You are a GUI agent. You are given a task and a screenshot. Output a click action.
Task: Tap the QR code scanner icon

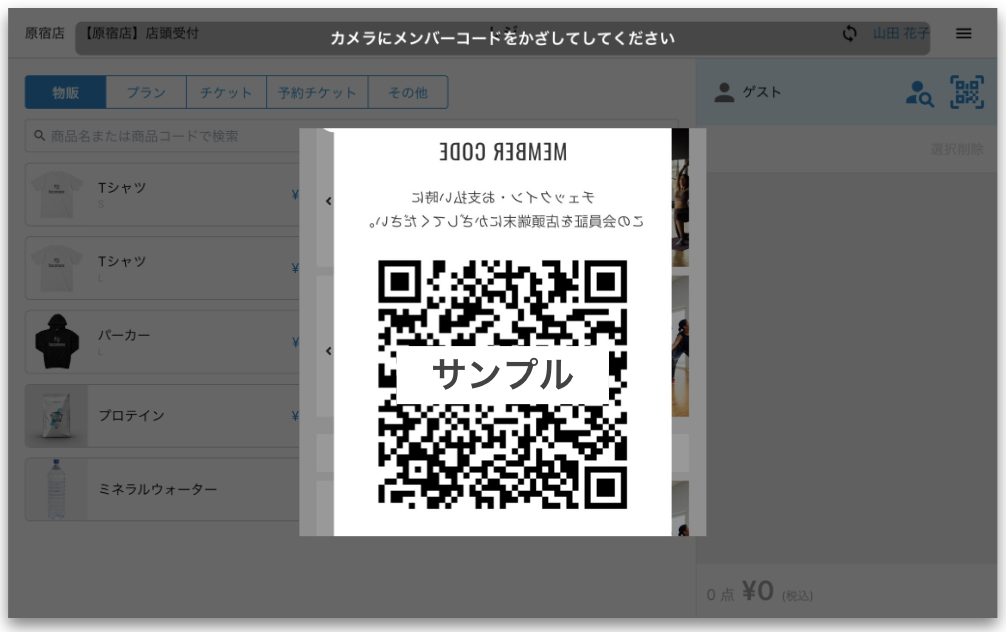pos(966,93)
